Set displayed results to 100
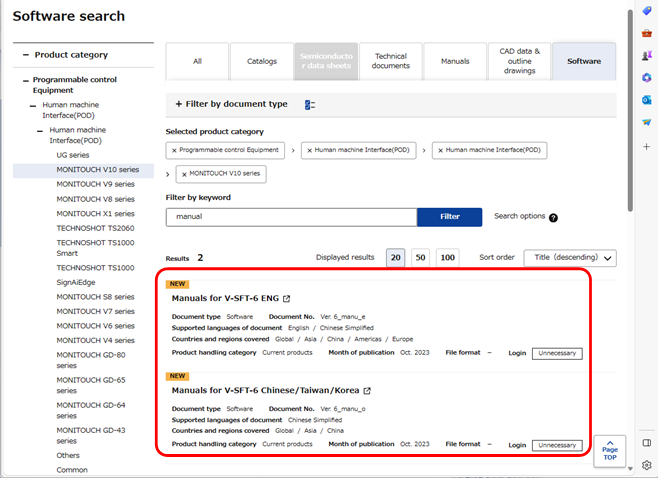 click(x=447, y=257)
